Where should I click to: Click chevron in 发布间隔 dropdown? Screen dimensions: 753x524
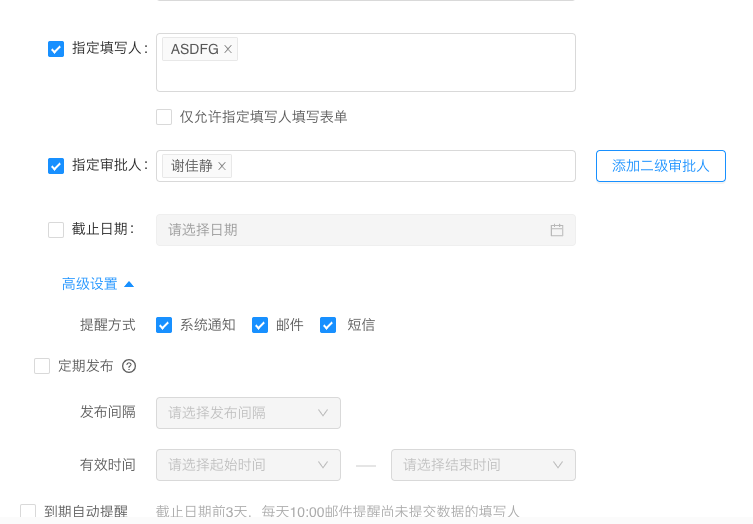(x=323, y=413)
